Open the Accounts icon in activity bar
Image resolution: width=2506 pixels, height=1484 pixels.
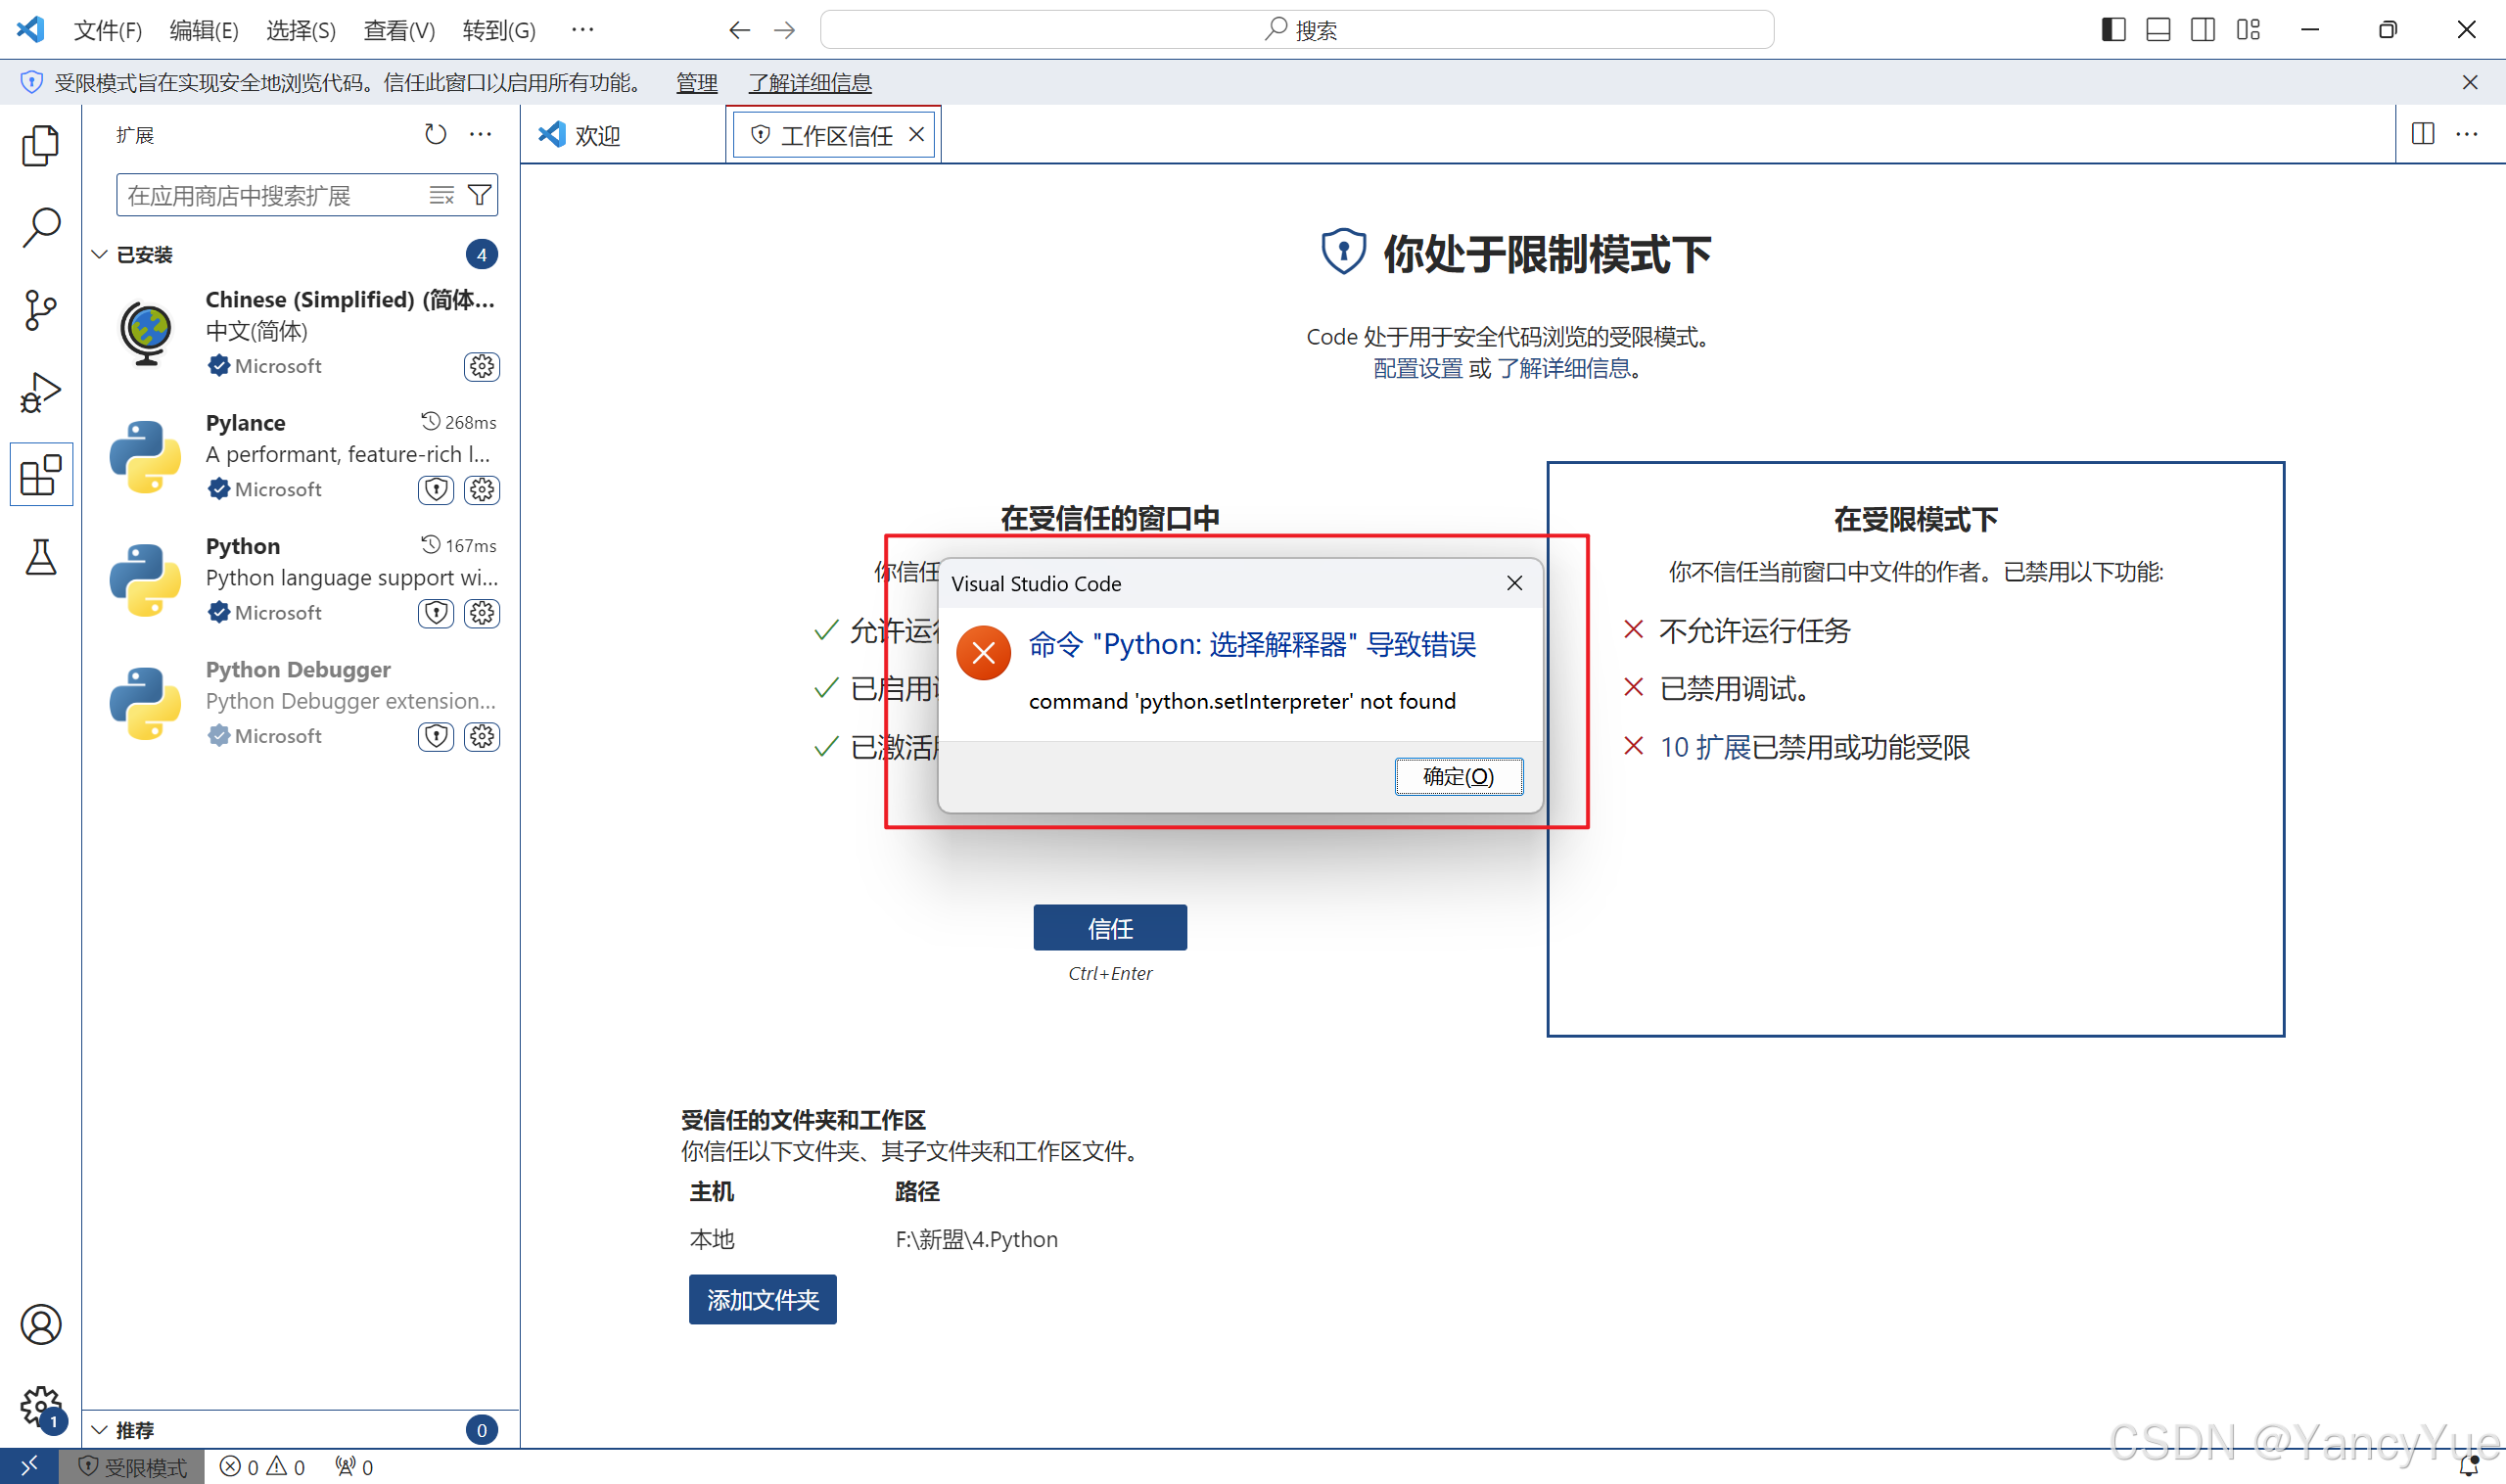pos(40,1324)
